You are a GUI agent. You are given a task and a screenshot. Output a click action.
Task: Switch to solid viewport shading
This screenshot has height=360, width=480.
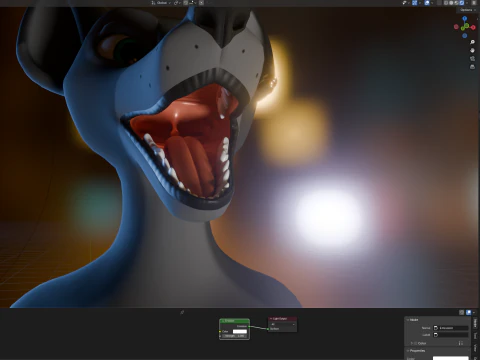451,3
